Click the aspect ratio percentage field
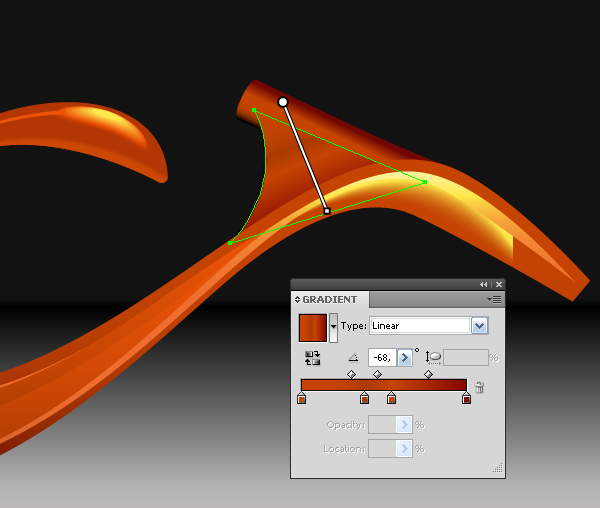The image size is (600, 508). click(x=466, y=358)
